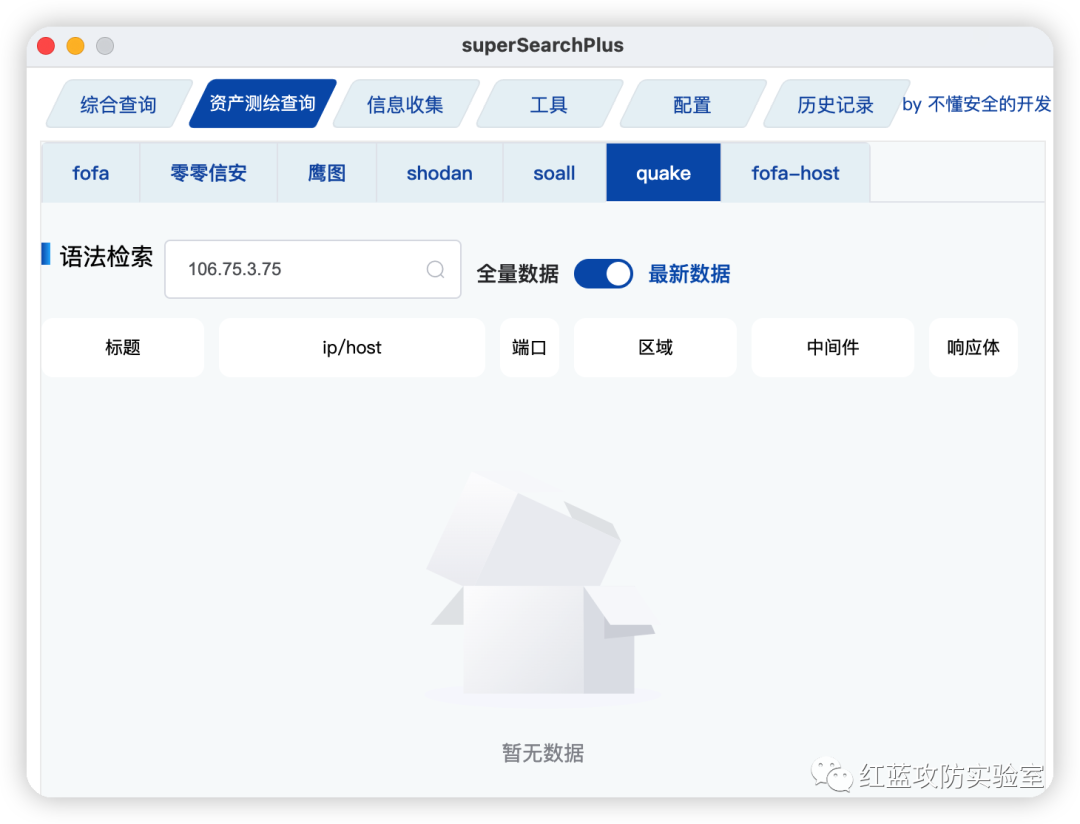Go to the 配置 tab
The image size is (1080, 824).
[x=692, y=104]
